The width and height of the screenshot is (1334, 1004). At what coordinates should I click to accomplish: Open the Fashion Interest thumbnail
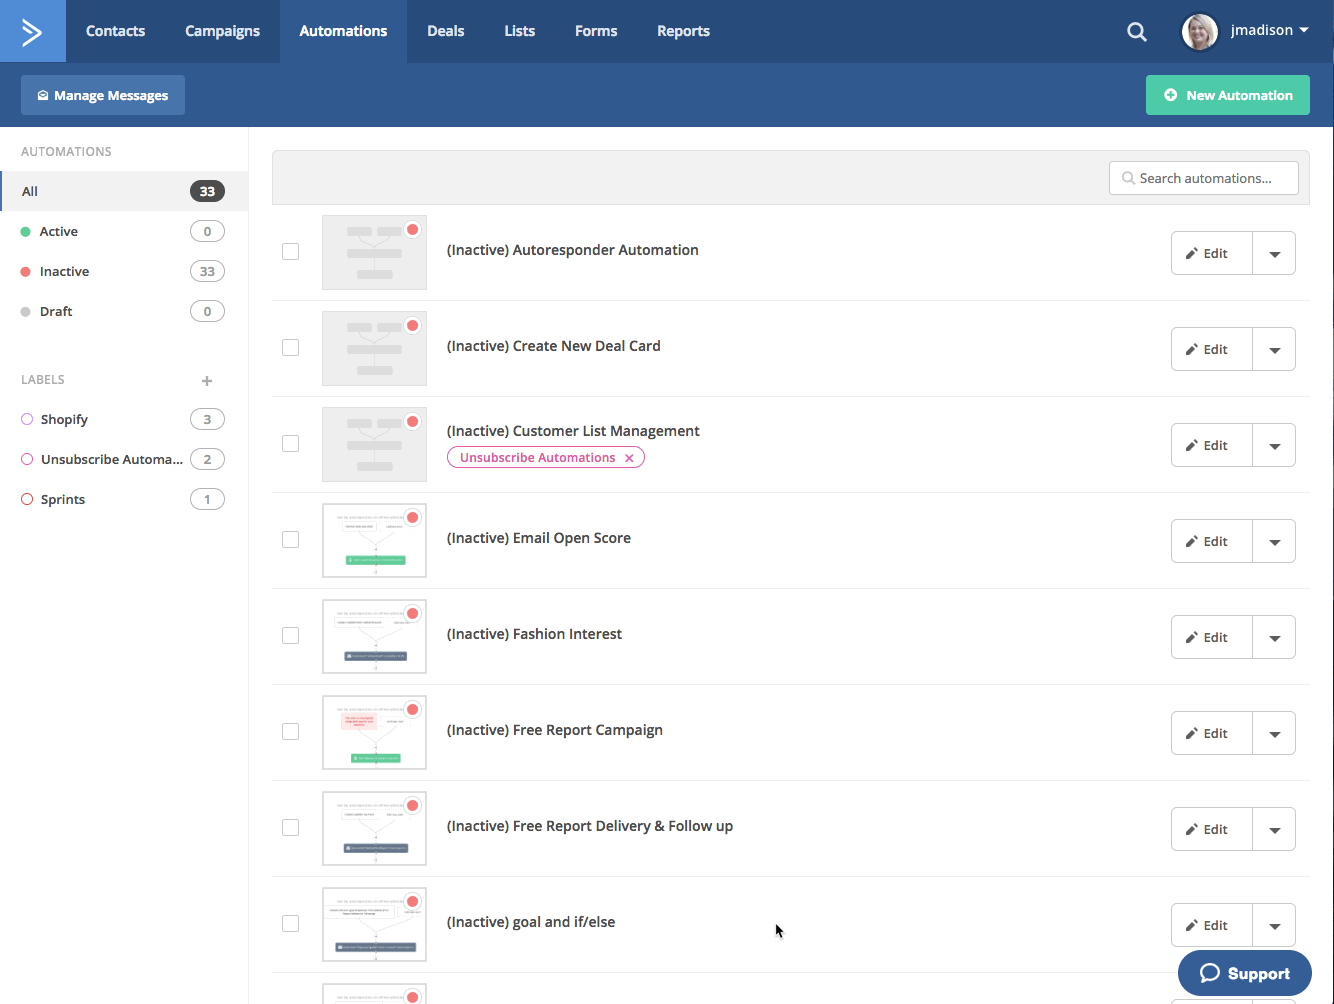coord(374,637)
